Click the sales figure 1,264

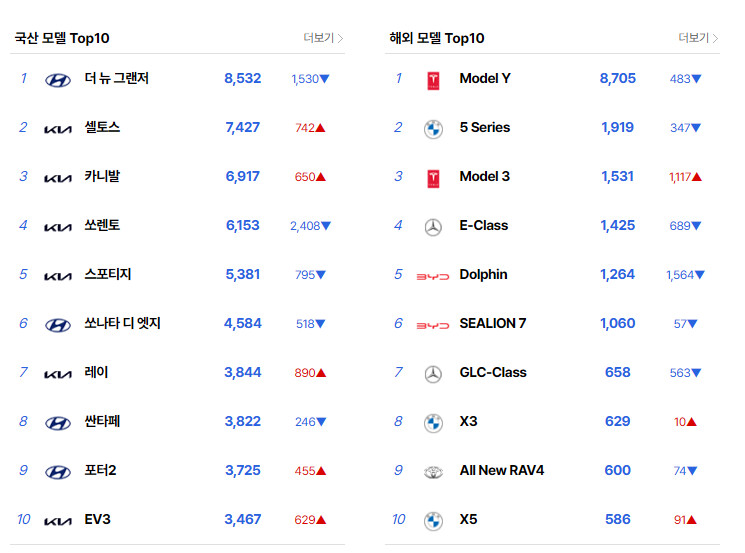tap(618, 274)
